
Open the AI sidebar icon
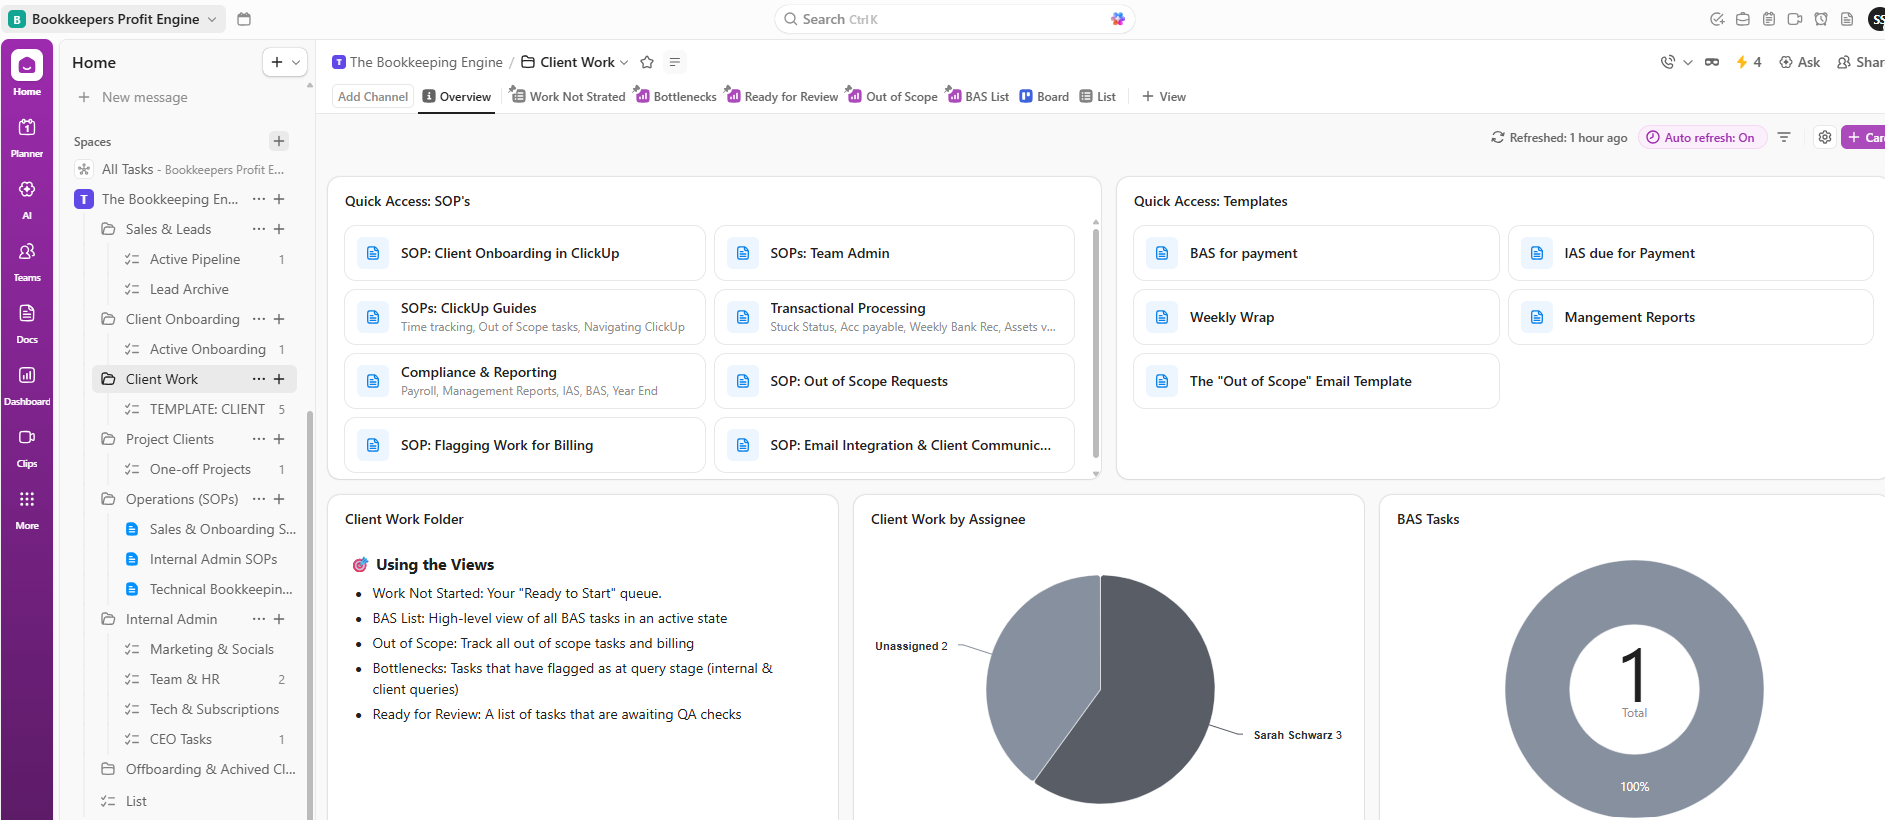tap(27, 198)
